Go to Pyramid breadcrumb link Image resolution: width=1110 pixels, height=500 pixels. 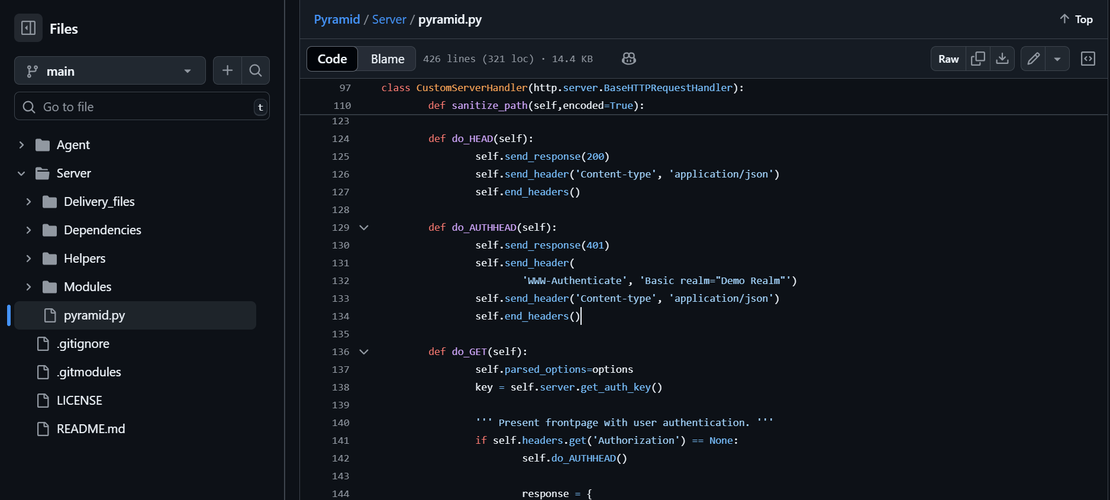(x=336, y=19)
